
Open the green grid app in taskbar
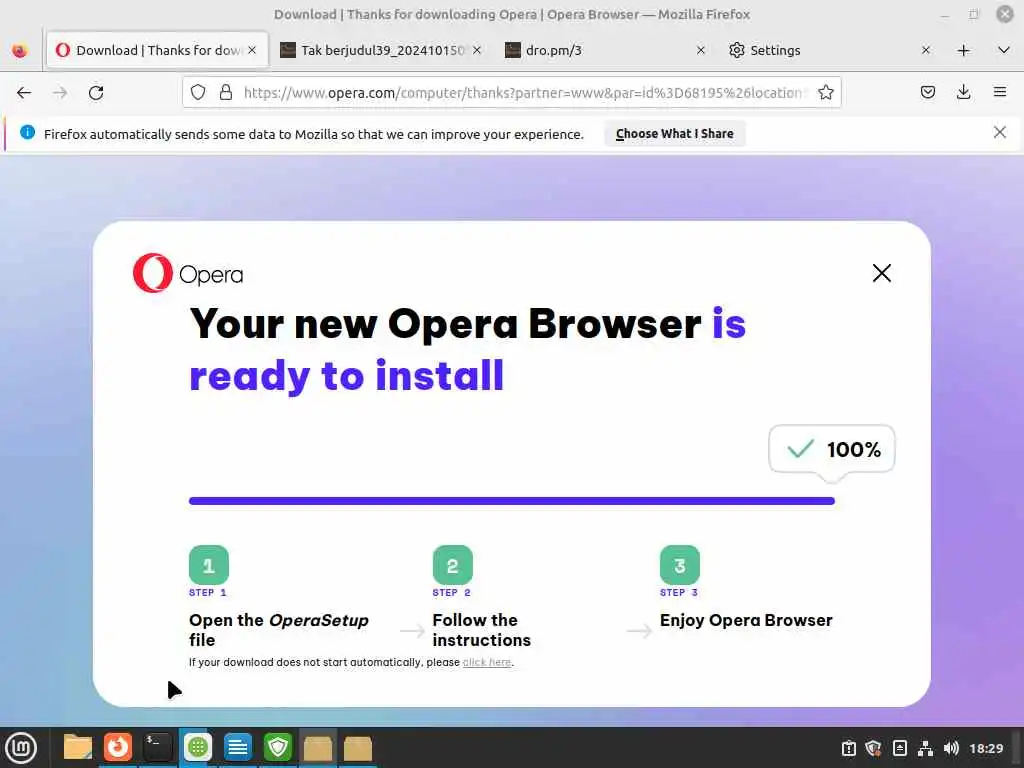[x=197, y=747]
